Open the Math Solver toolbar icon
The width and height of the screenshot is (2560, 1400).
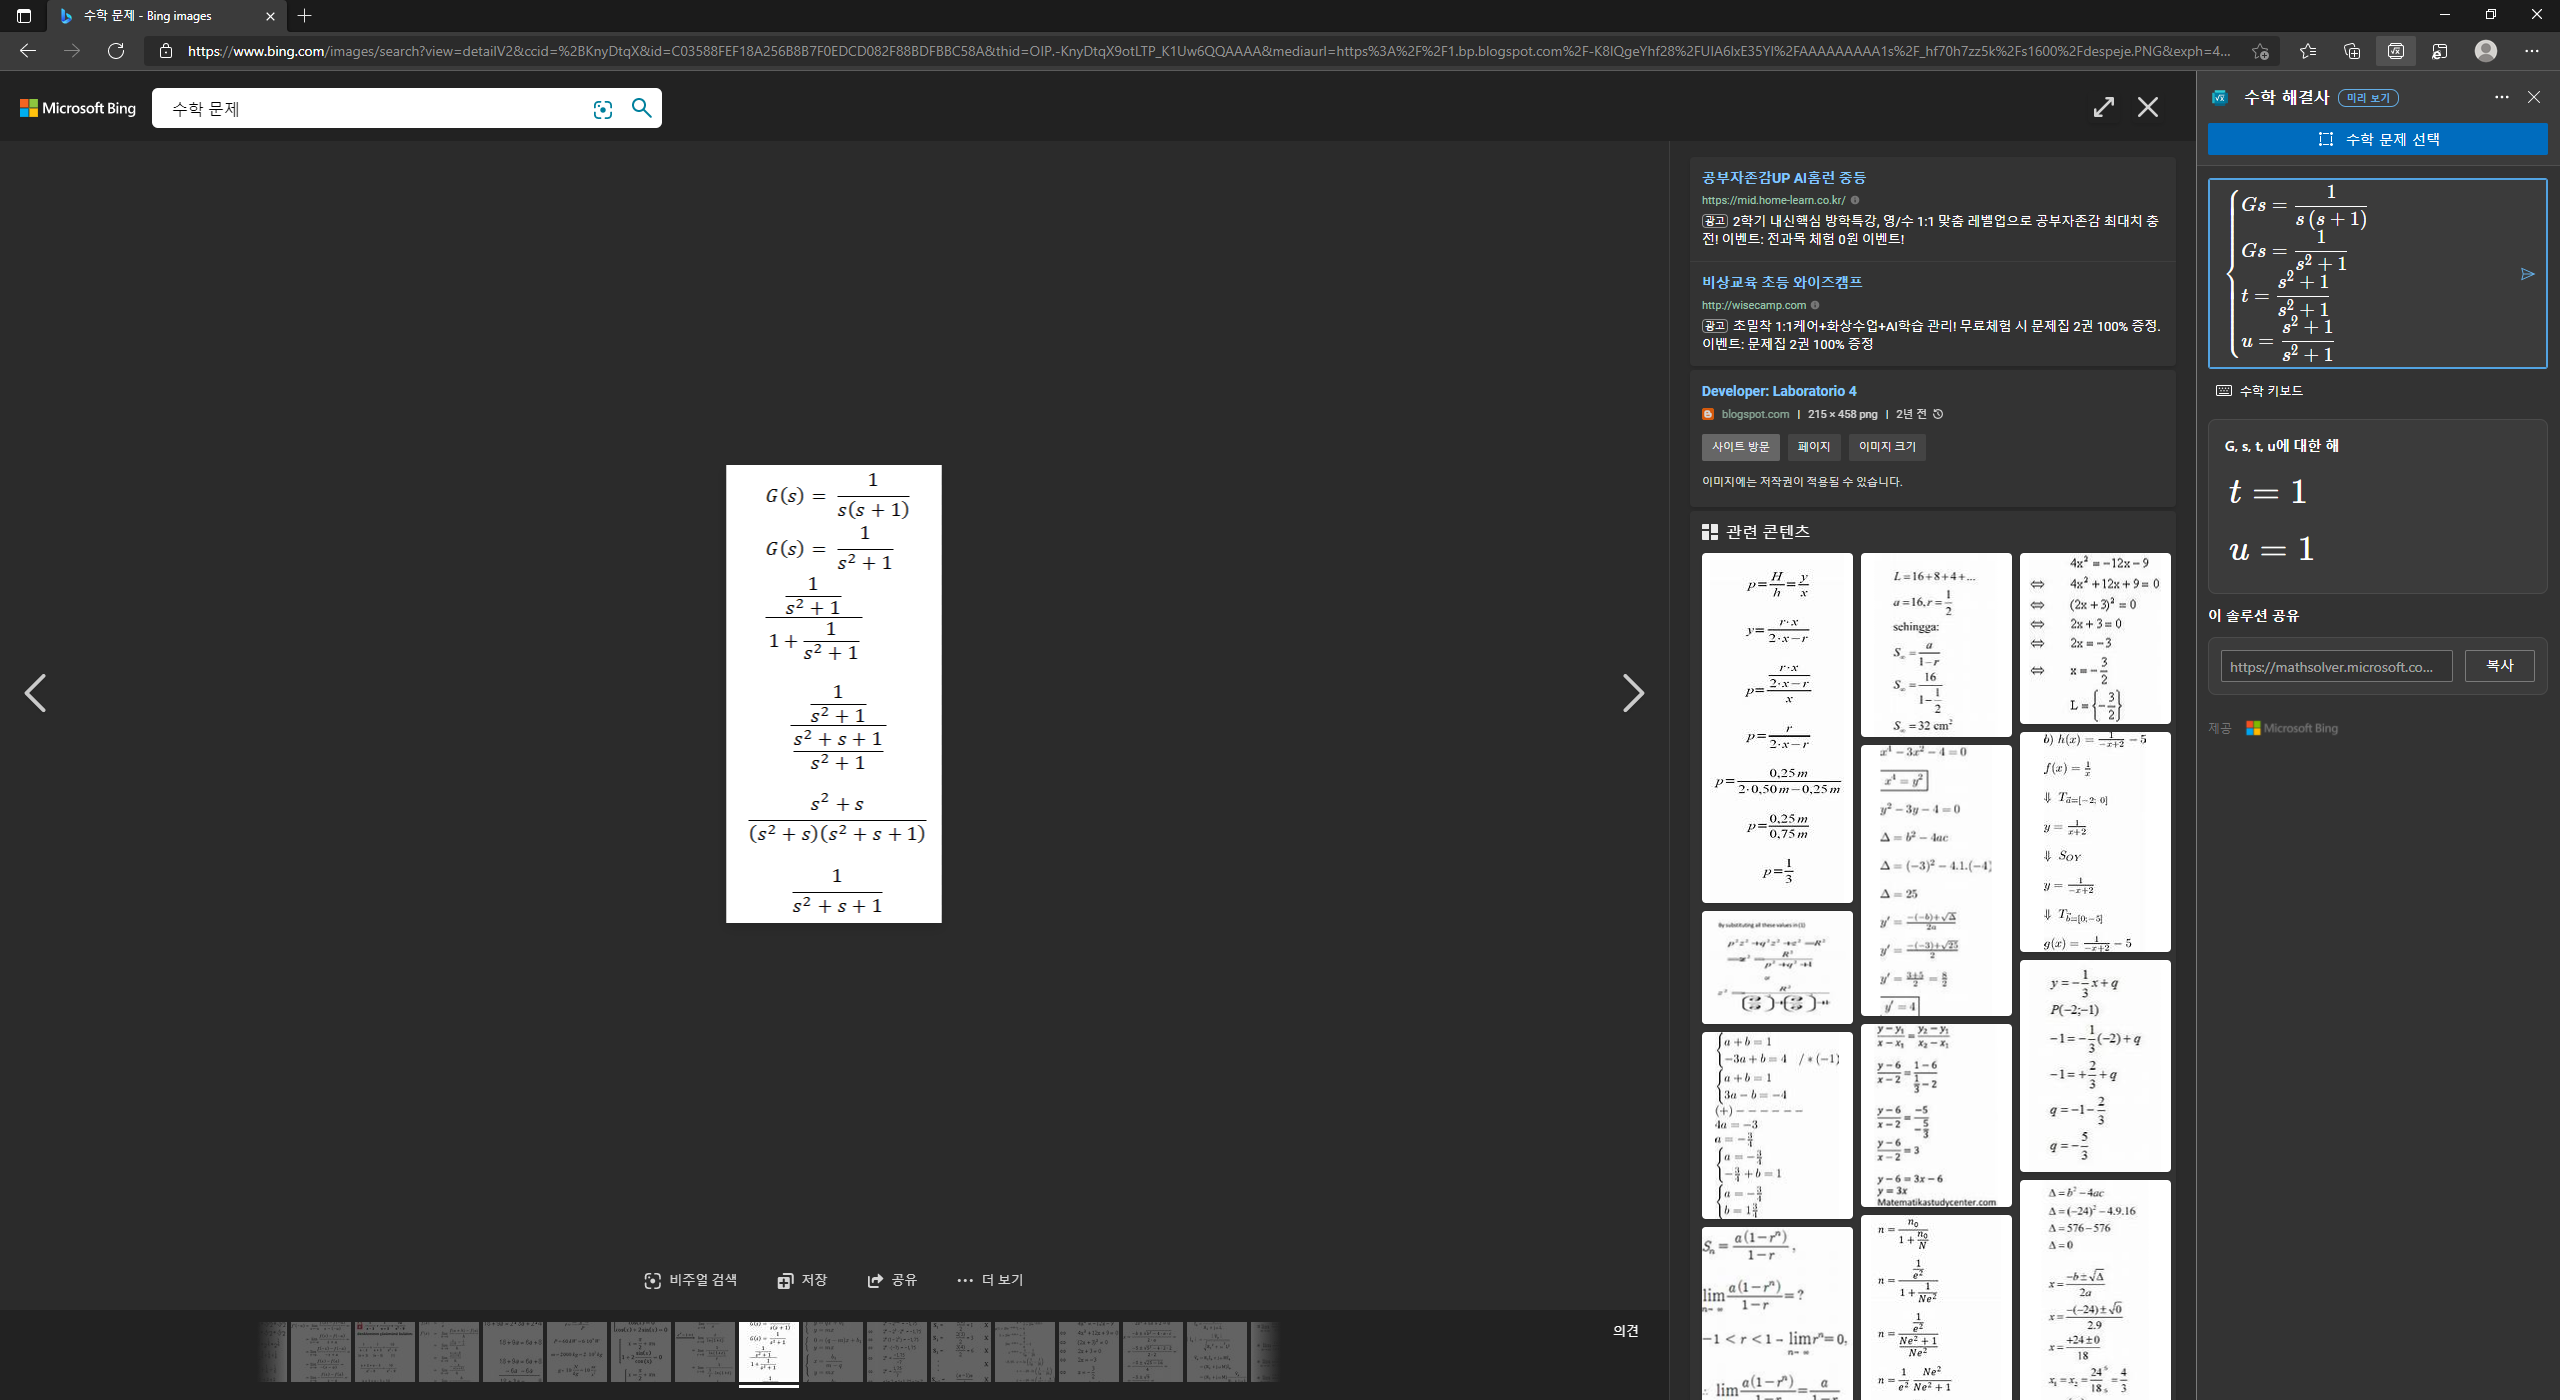[x=2395, y=51]
